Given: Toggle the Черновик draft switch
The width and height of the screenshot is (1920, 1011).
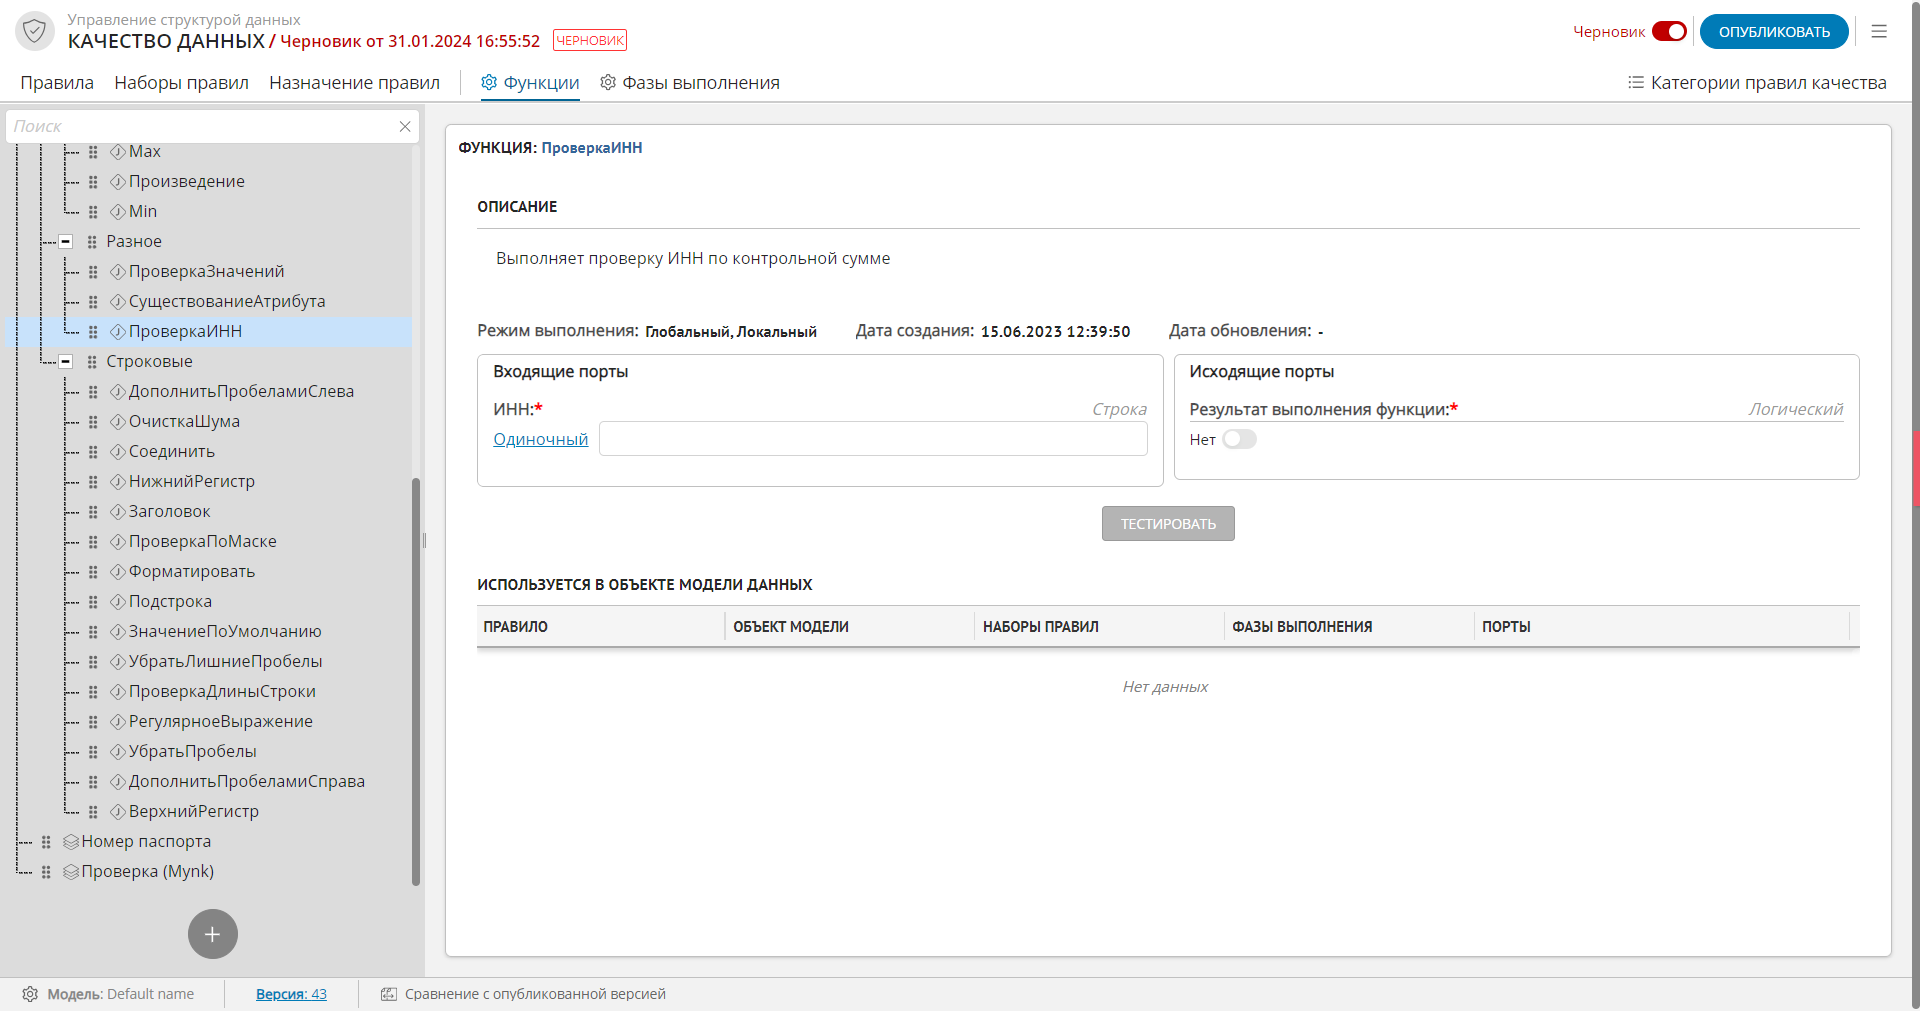Looking at the screenshot, I should (x=1669, y=32).
